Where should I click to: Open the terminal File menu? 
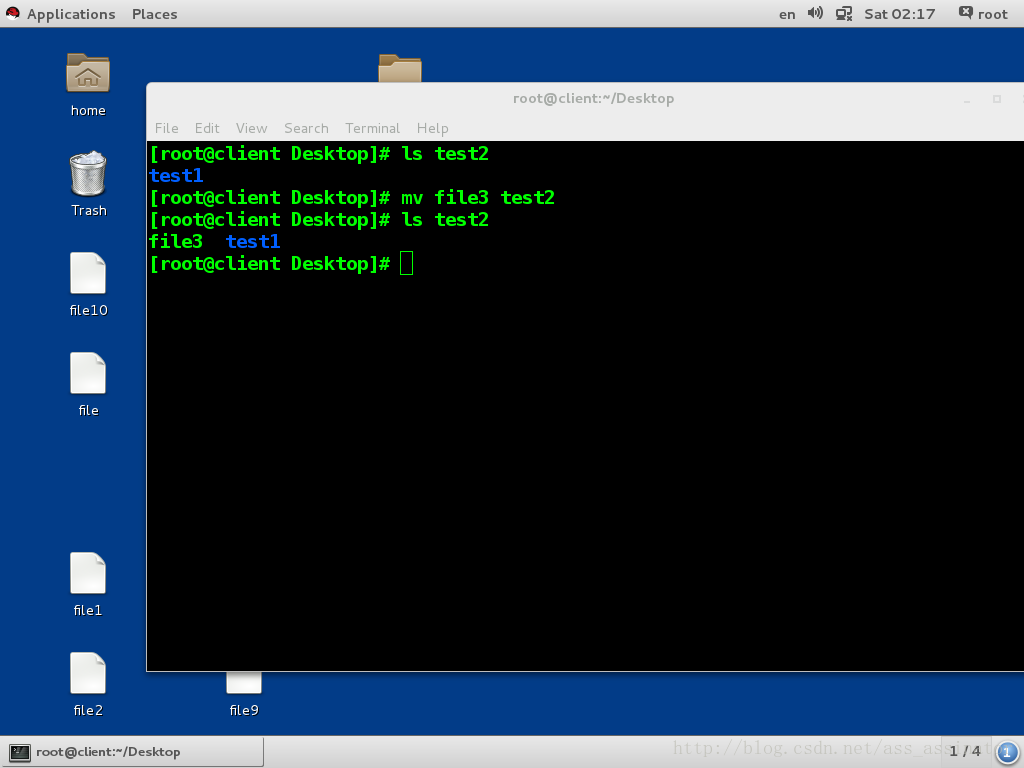tap(167, 128)
